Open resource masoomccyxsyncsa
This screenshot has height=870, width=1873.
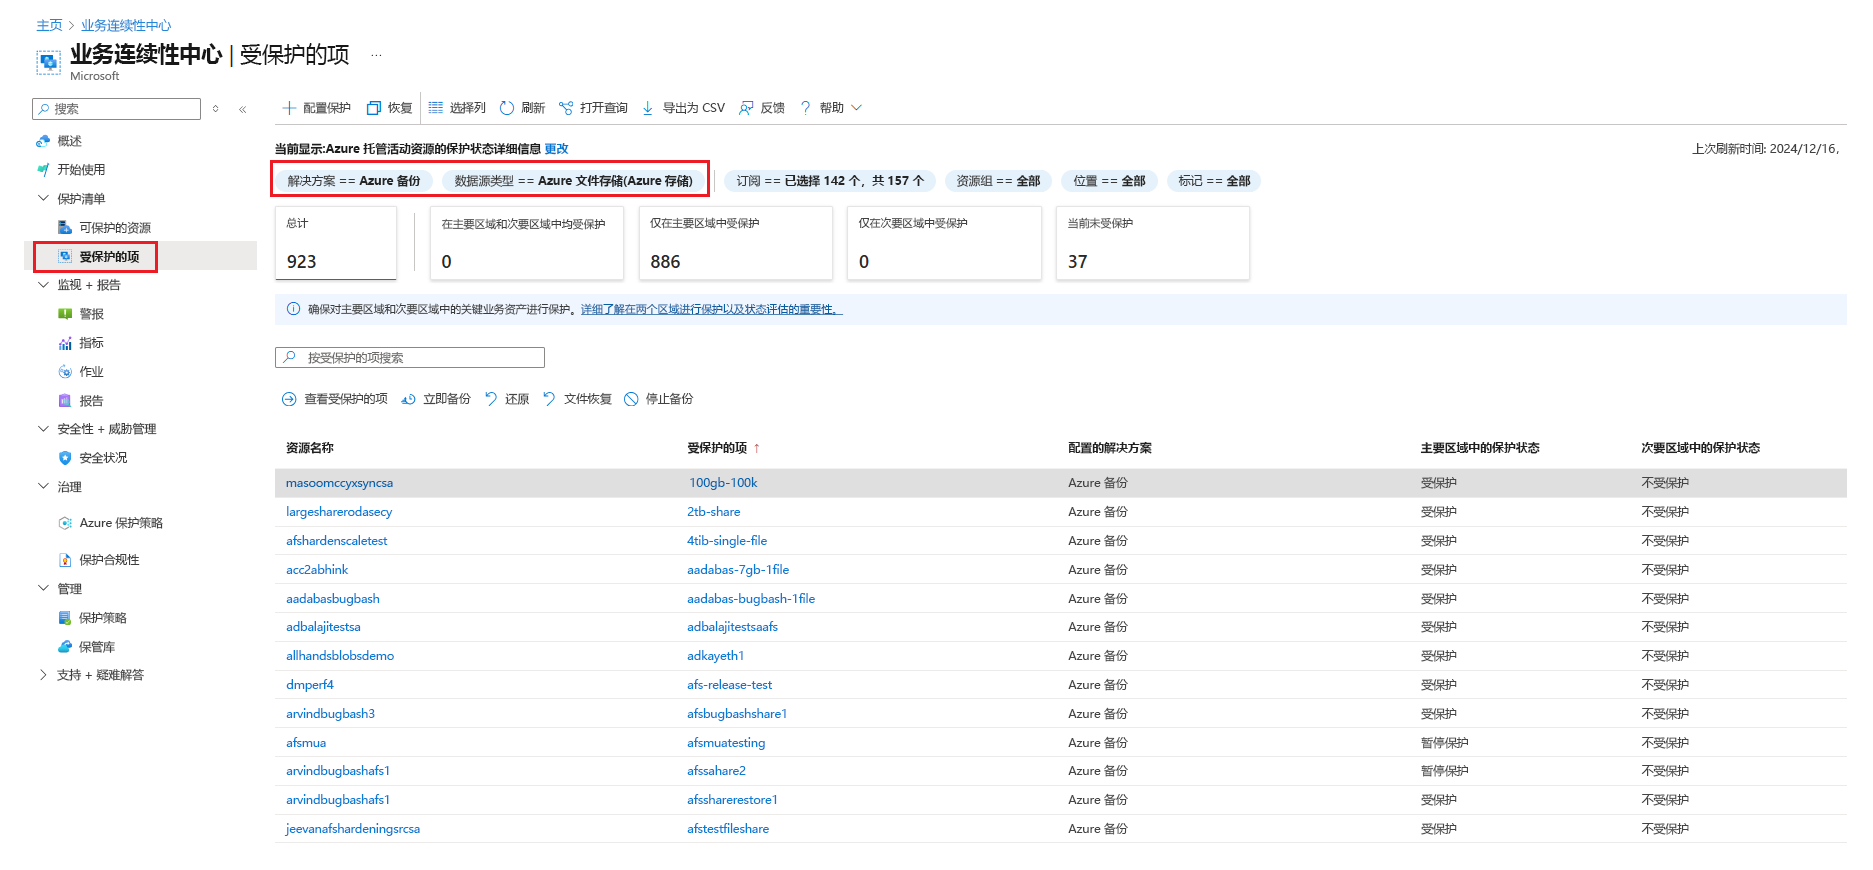pyautogui.click(x=339, y=483)
